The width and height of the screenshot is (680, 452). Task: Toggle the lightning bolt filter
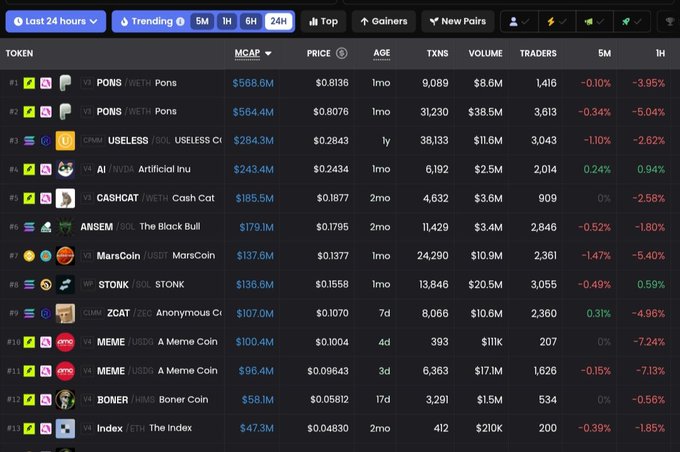557,21
